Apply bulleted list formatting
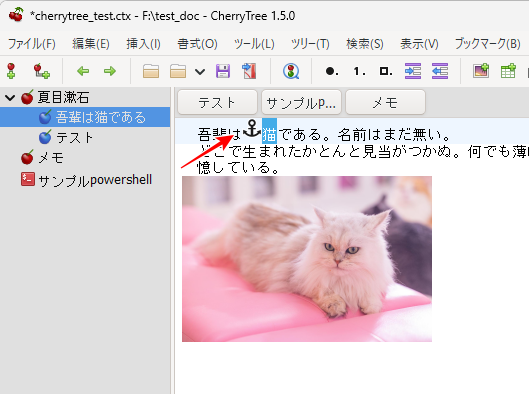 (332, 71)
